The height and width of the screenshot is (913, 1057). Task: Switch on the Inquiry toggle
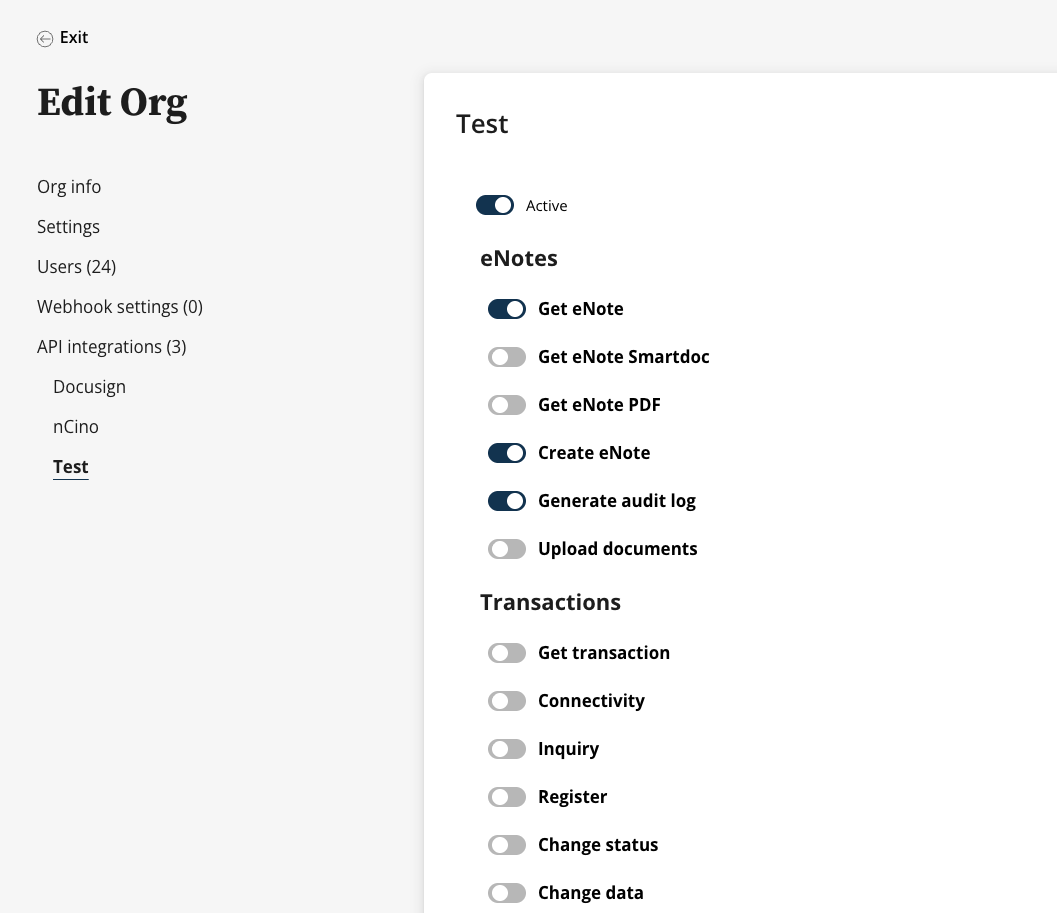[507, 748]
